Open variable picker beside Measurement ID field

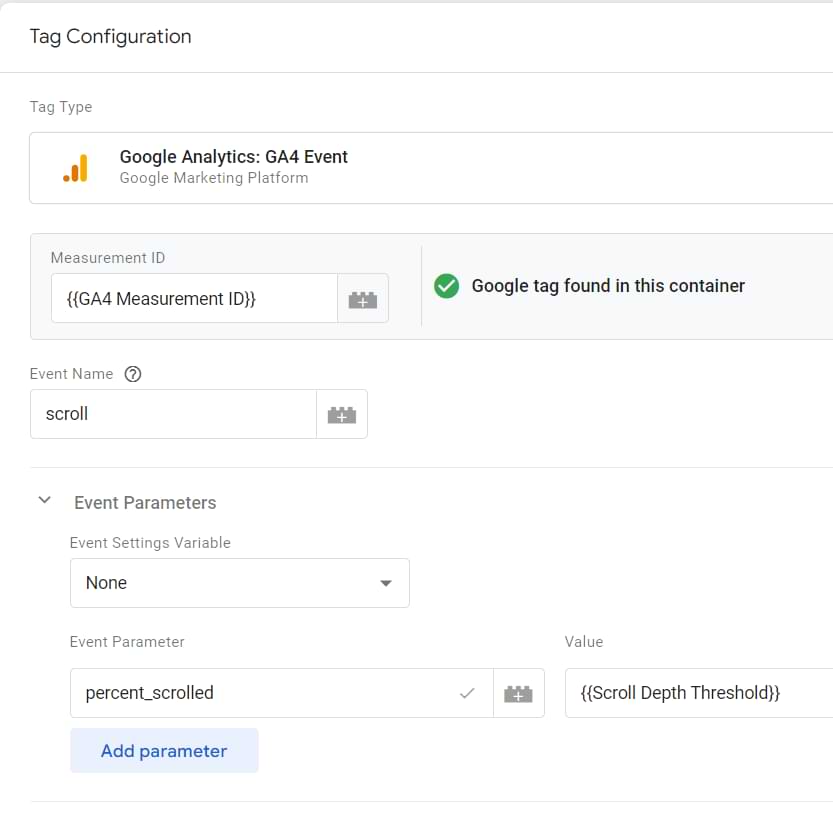(363, 299)
